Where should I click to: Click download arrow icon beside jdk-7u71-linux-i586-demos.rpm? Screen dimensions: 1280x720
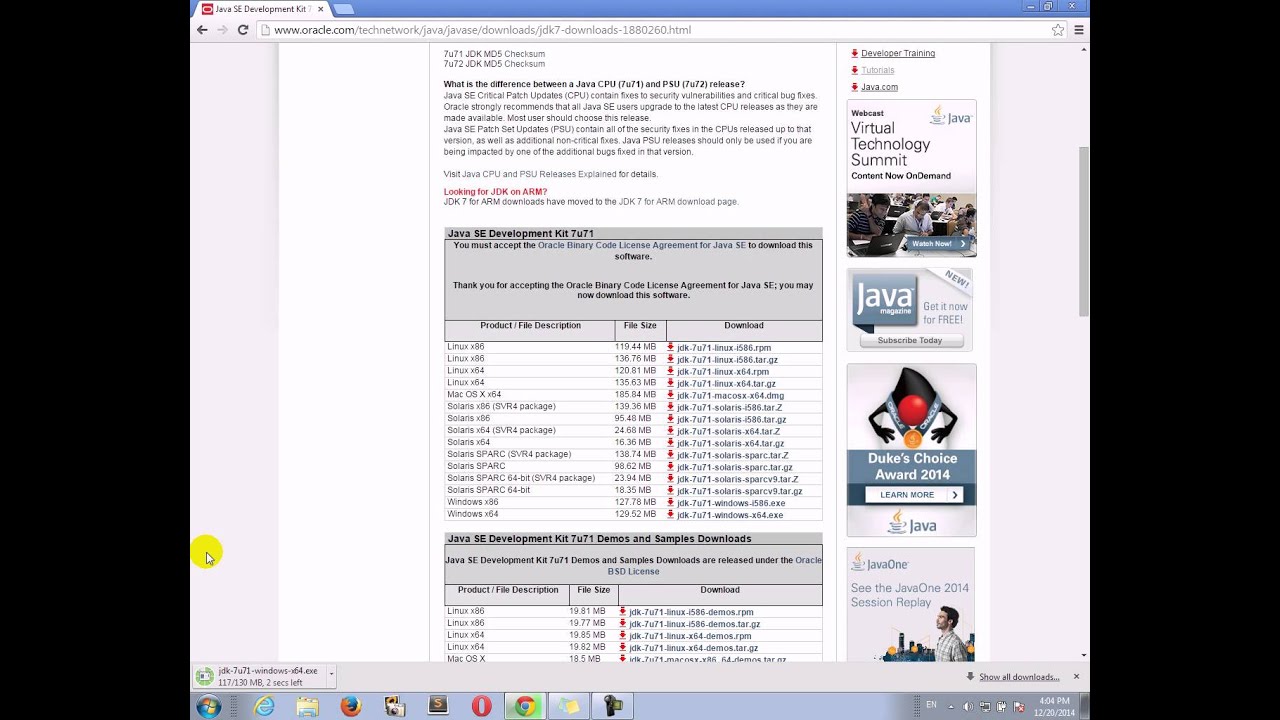pos(623,611)
